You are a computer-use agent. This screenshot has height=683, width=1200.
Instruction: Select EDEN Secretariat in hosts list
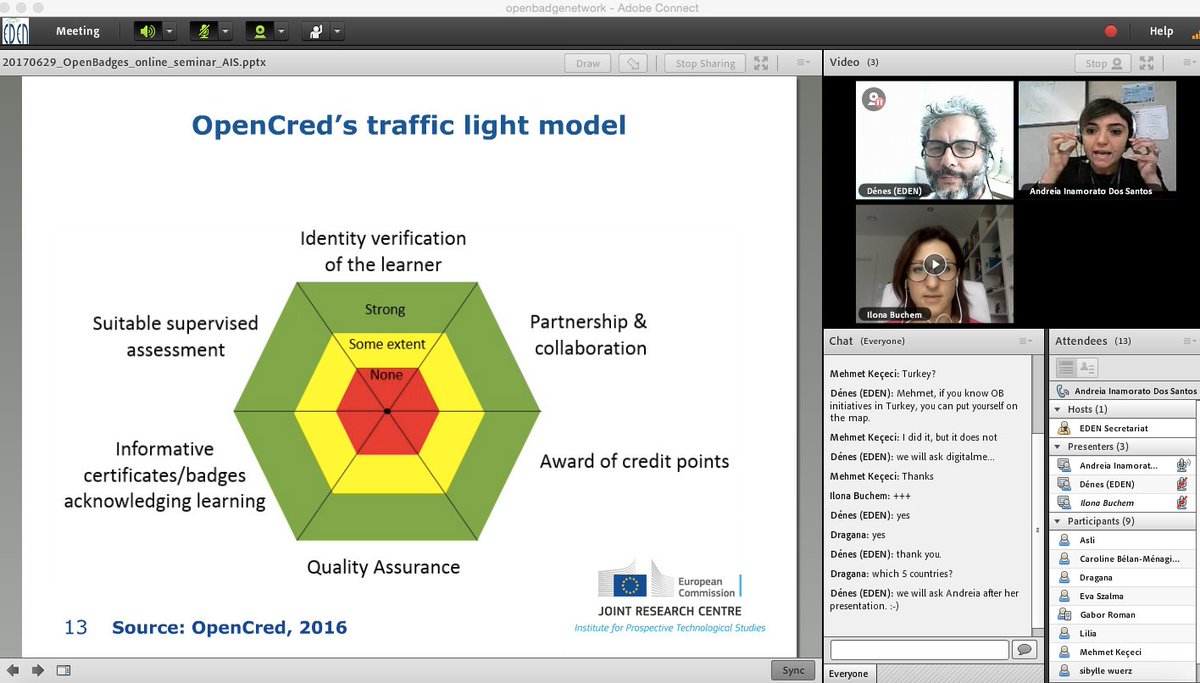coord(1124,428)
